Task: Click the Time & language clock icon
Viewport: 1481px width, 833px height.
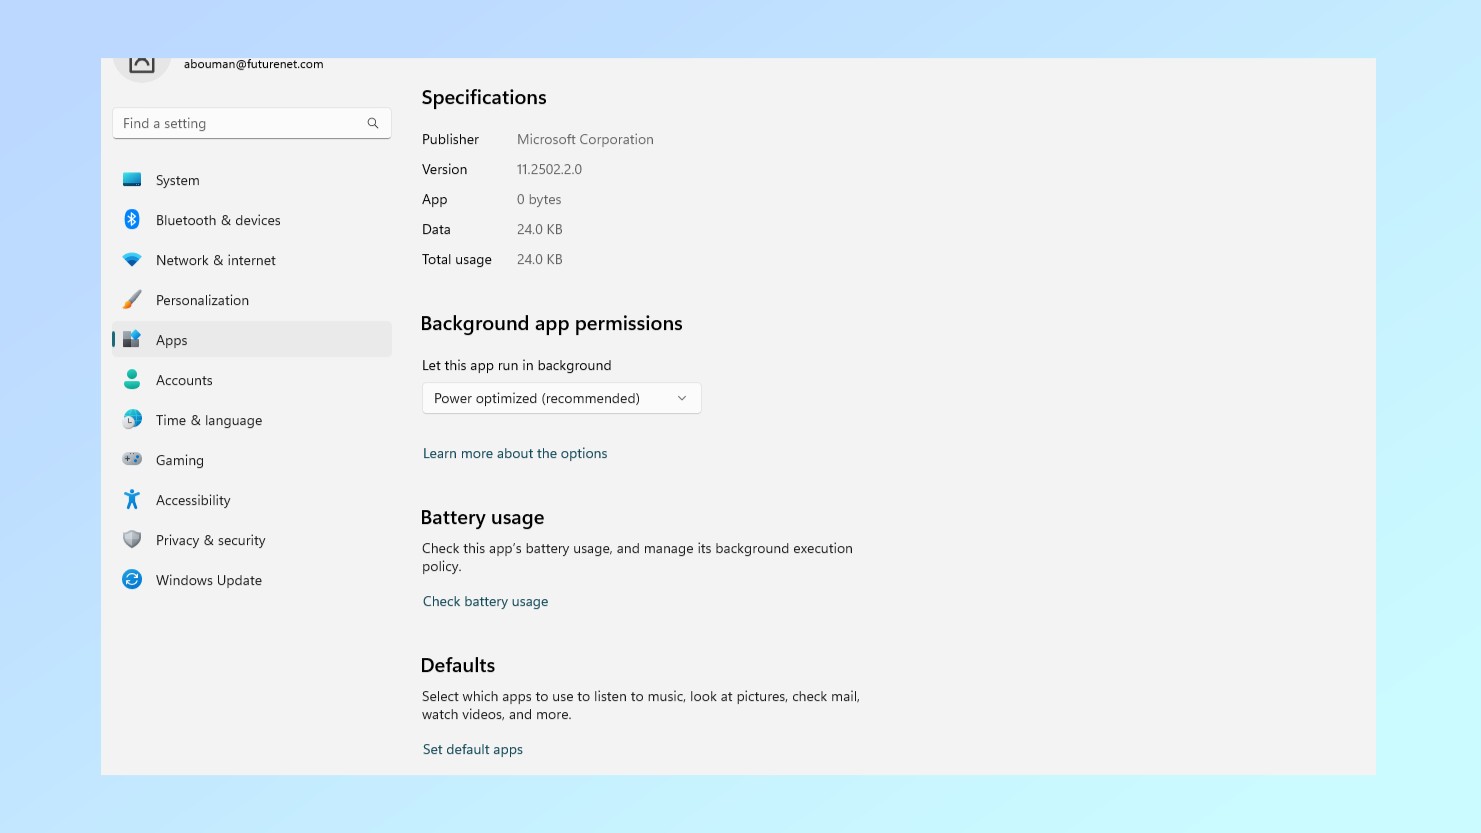Action: (132, 420)
